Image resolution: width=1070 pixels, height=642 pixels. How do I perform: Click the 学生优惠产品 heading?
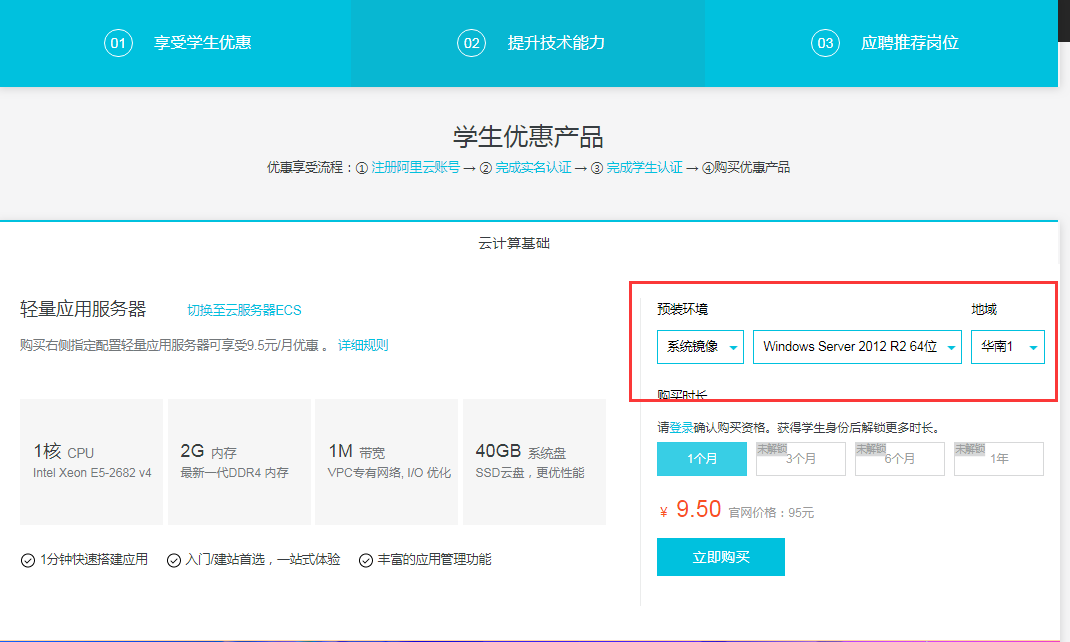(528, 137)
